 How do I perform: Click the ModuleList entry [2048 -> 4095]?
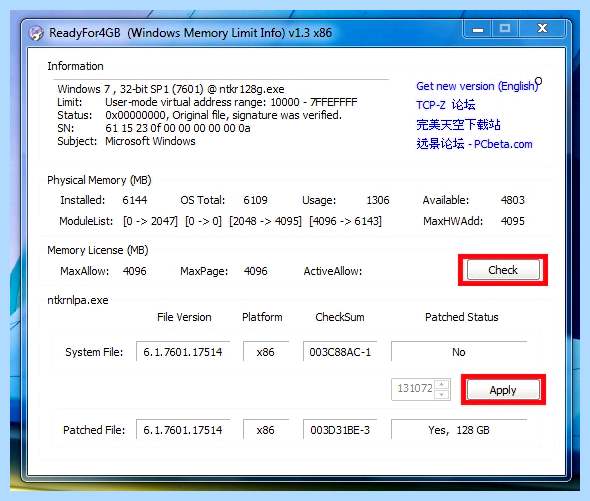point(265,221)
